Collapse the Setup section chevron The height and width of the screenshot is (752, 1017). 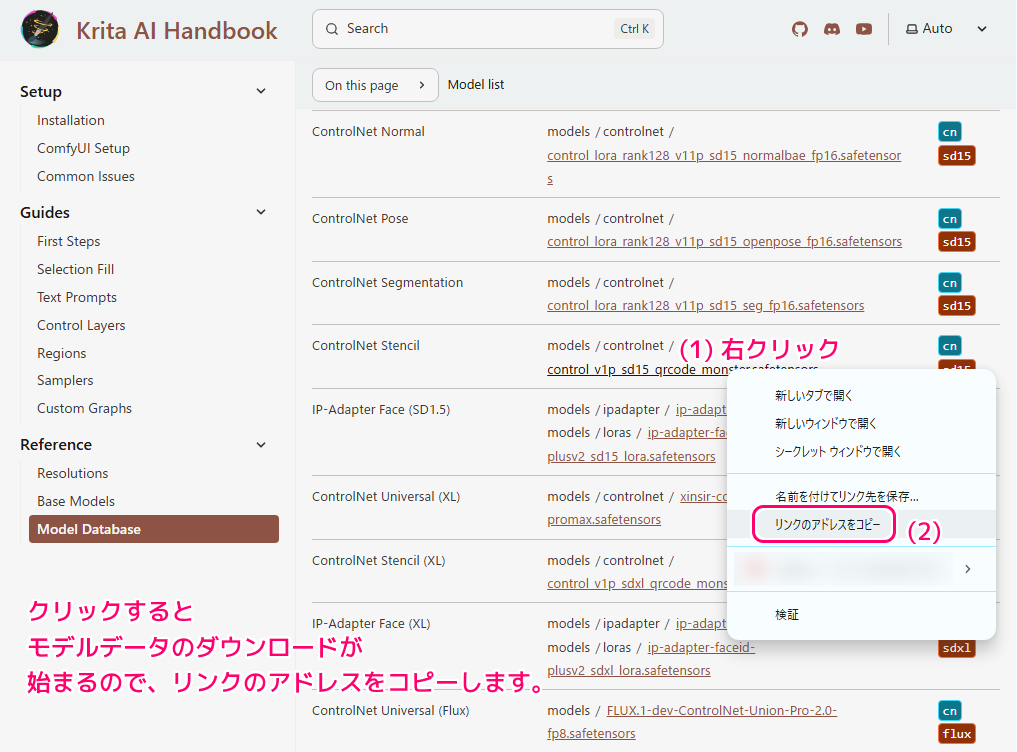click(261, 91)
